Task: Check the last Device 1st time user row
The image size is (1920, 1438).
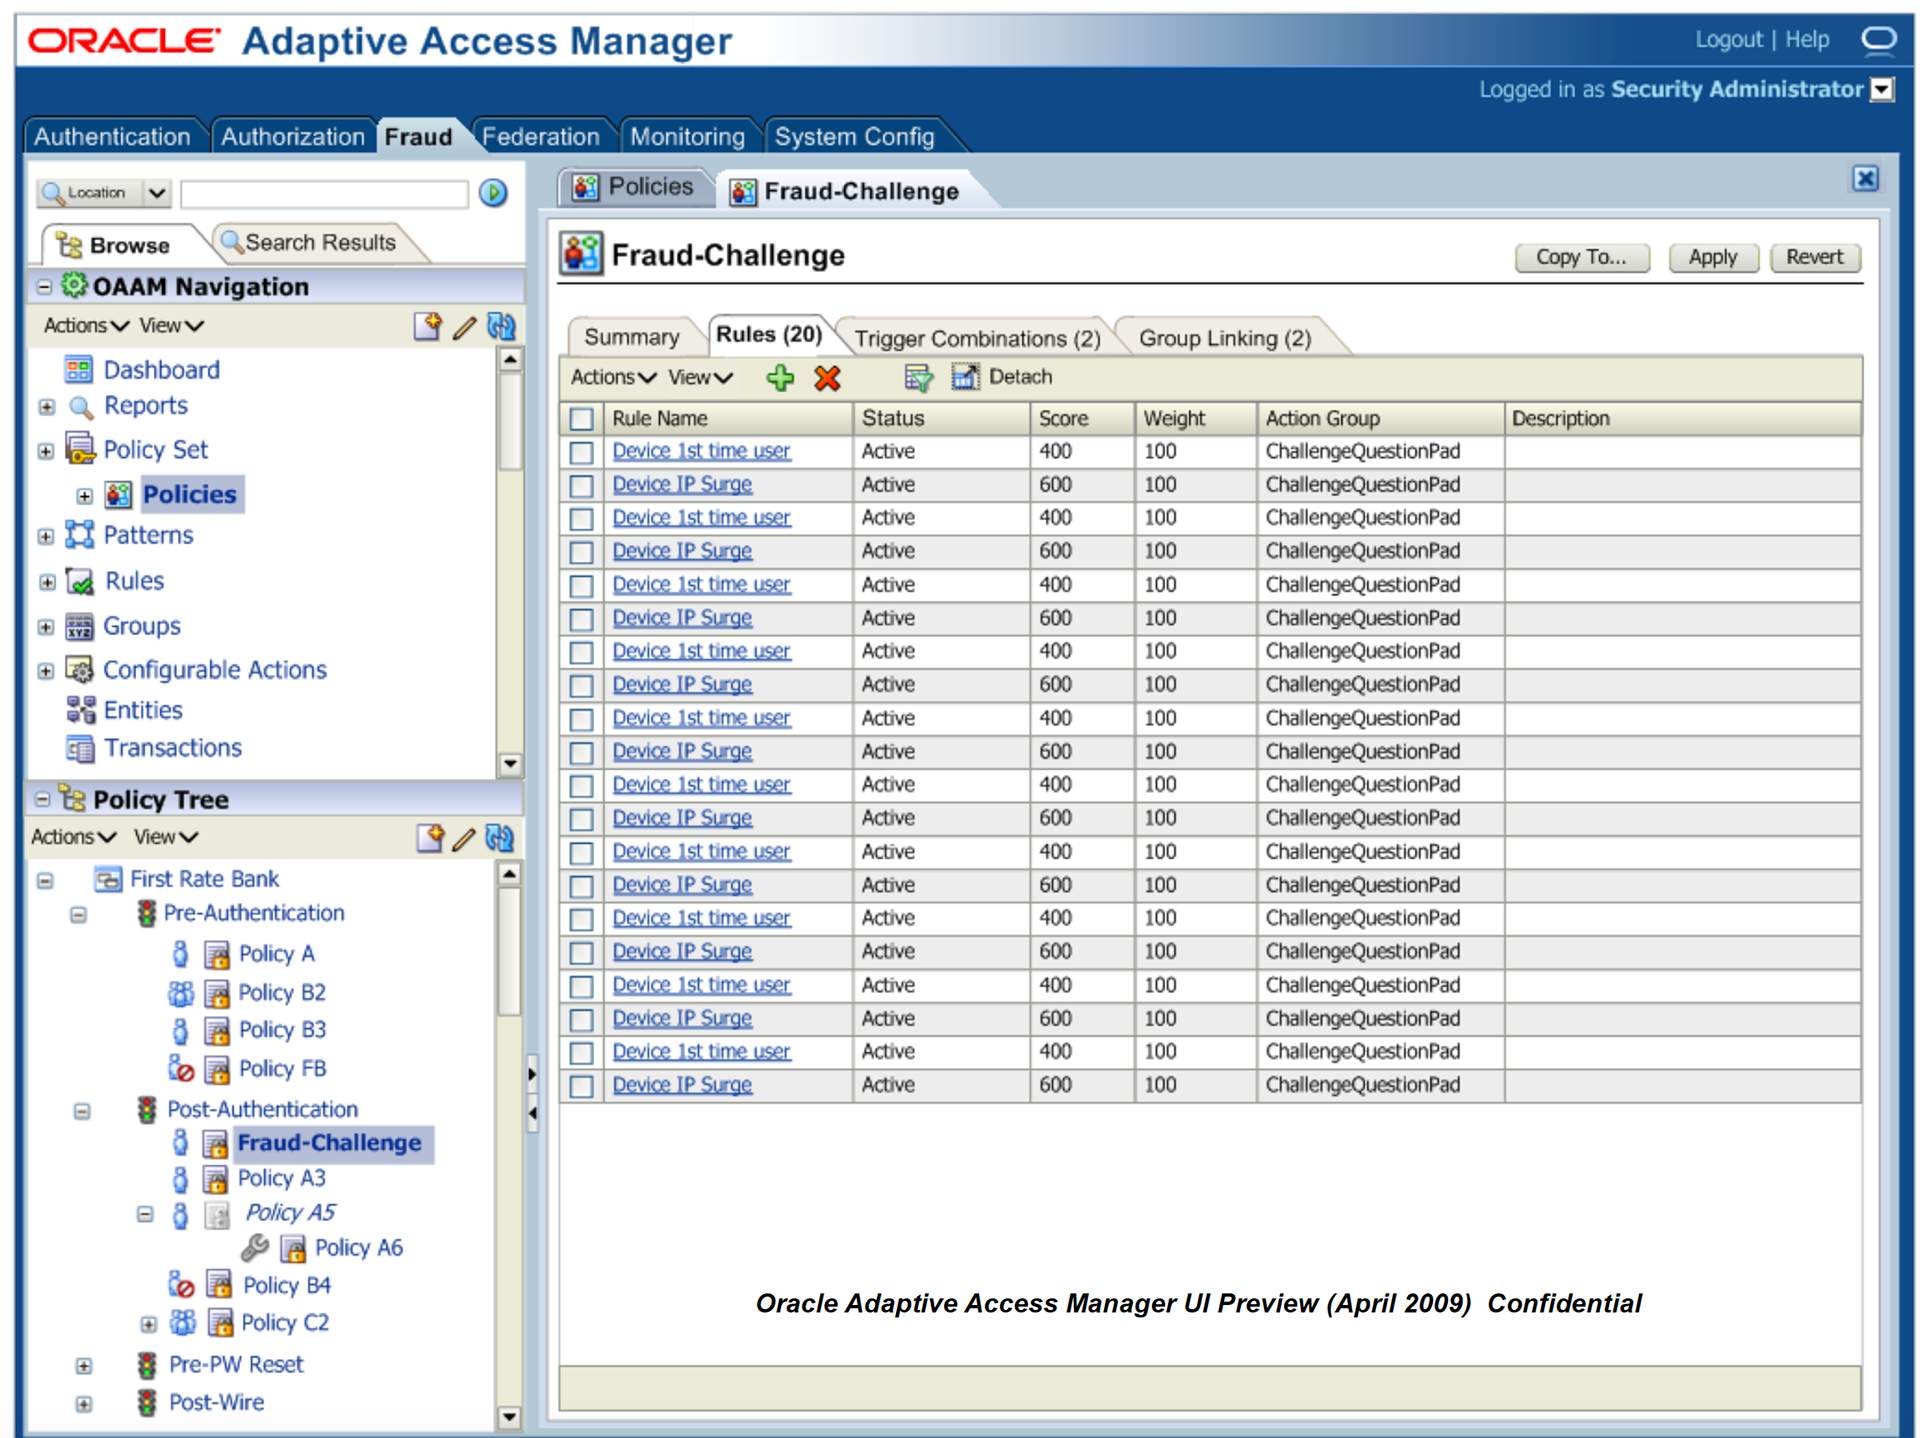Action: 581,1053
